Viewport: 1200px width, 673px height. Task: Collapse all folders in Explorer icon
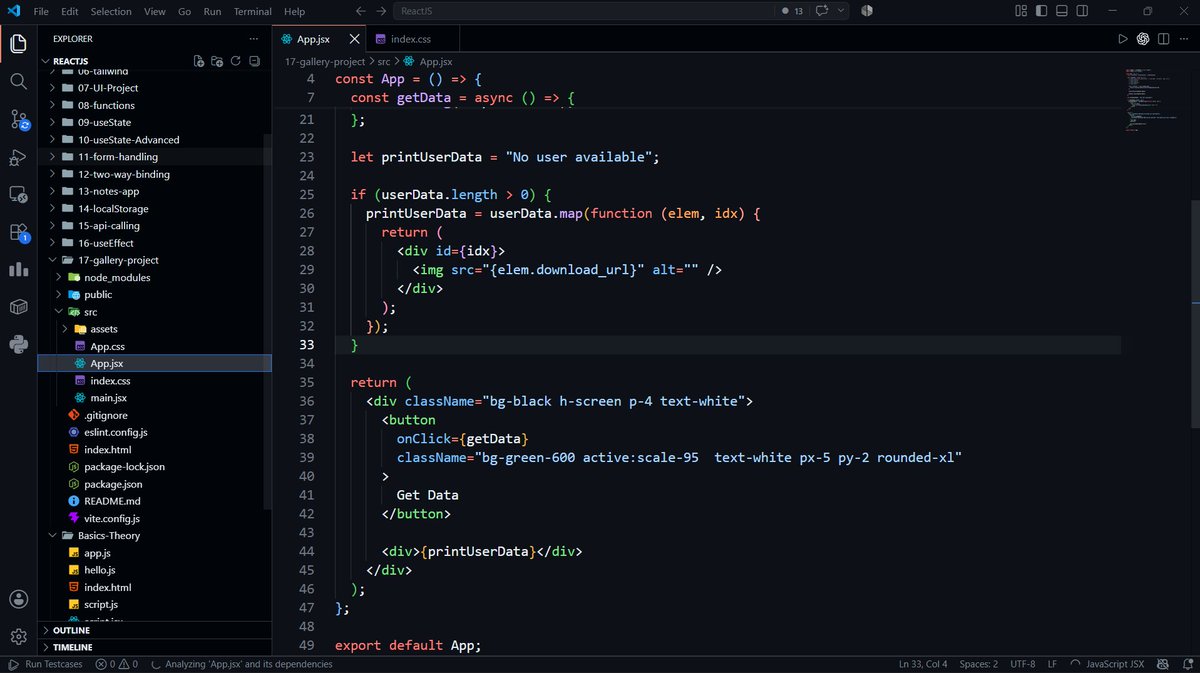pos(253,61)
